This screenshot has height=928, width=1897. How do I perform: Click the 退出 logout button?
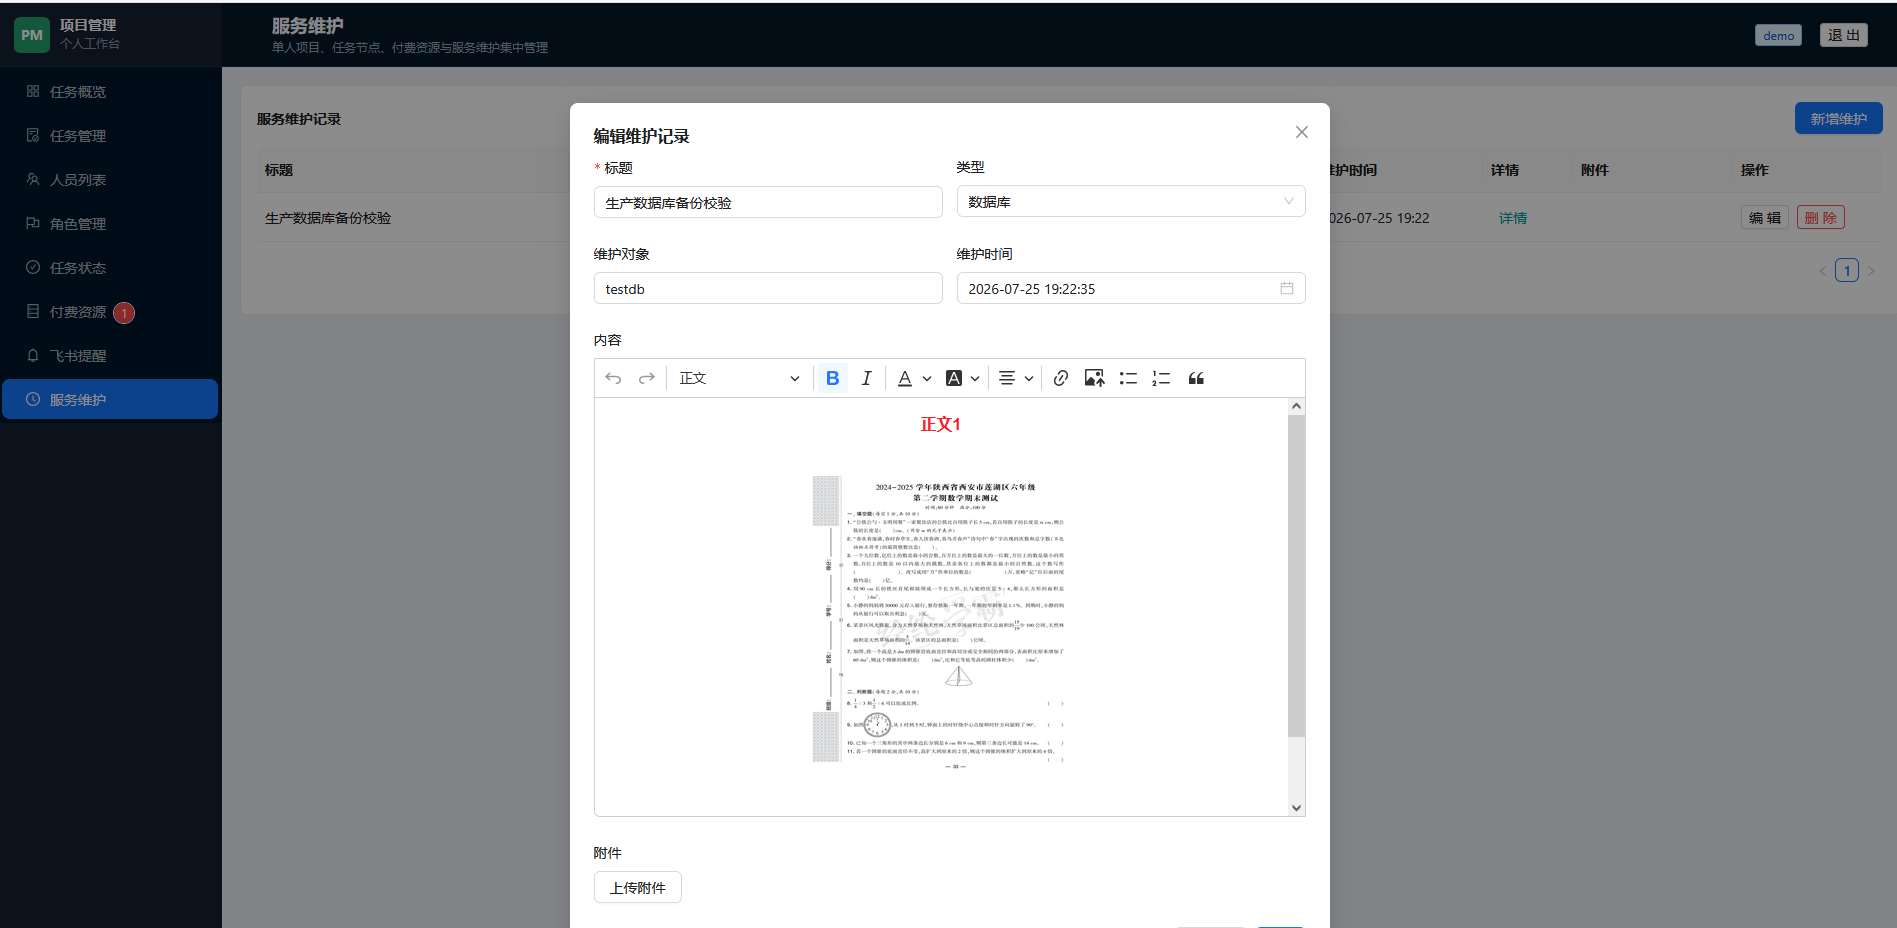[x=1844, y=35]
